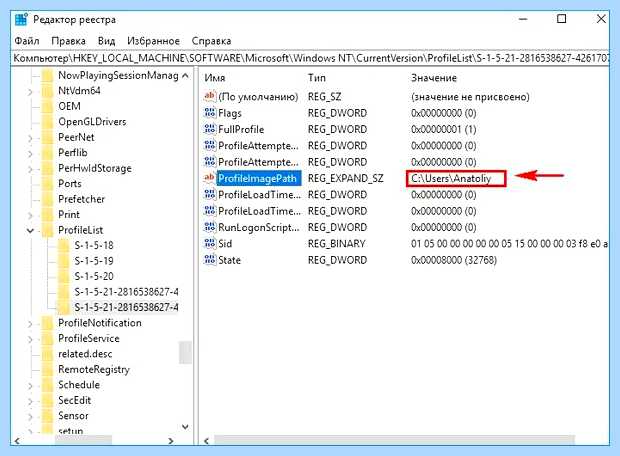Click the Тип column header
Viewport: 620px width, 456px height.
[x=317, y=78]
